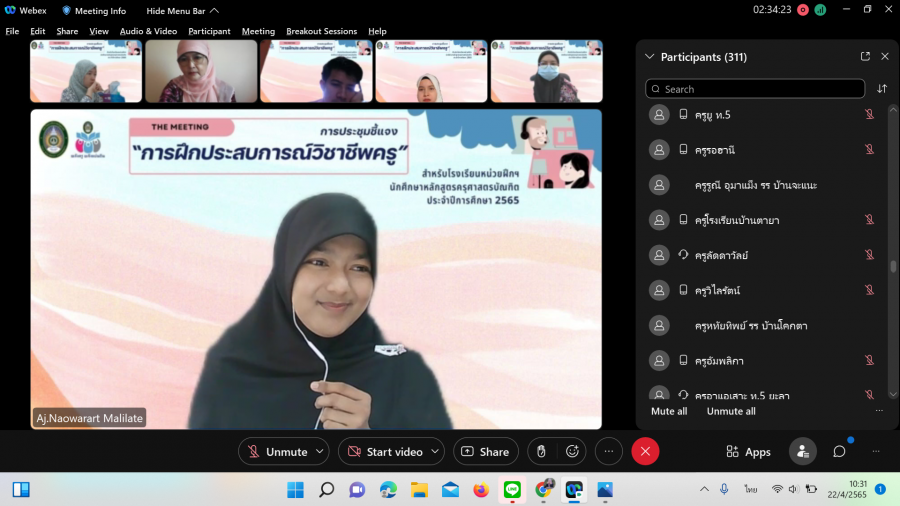
Task: Toggle the Participants panel button
Action: (802, 452)
